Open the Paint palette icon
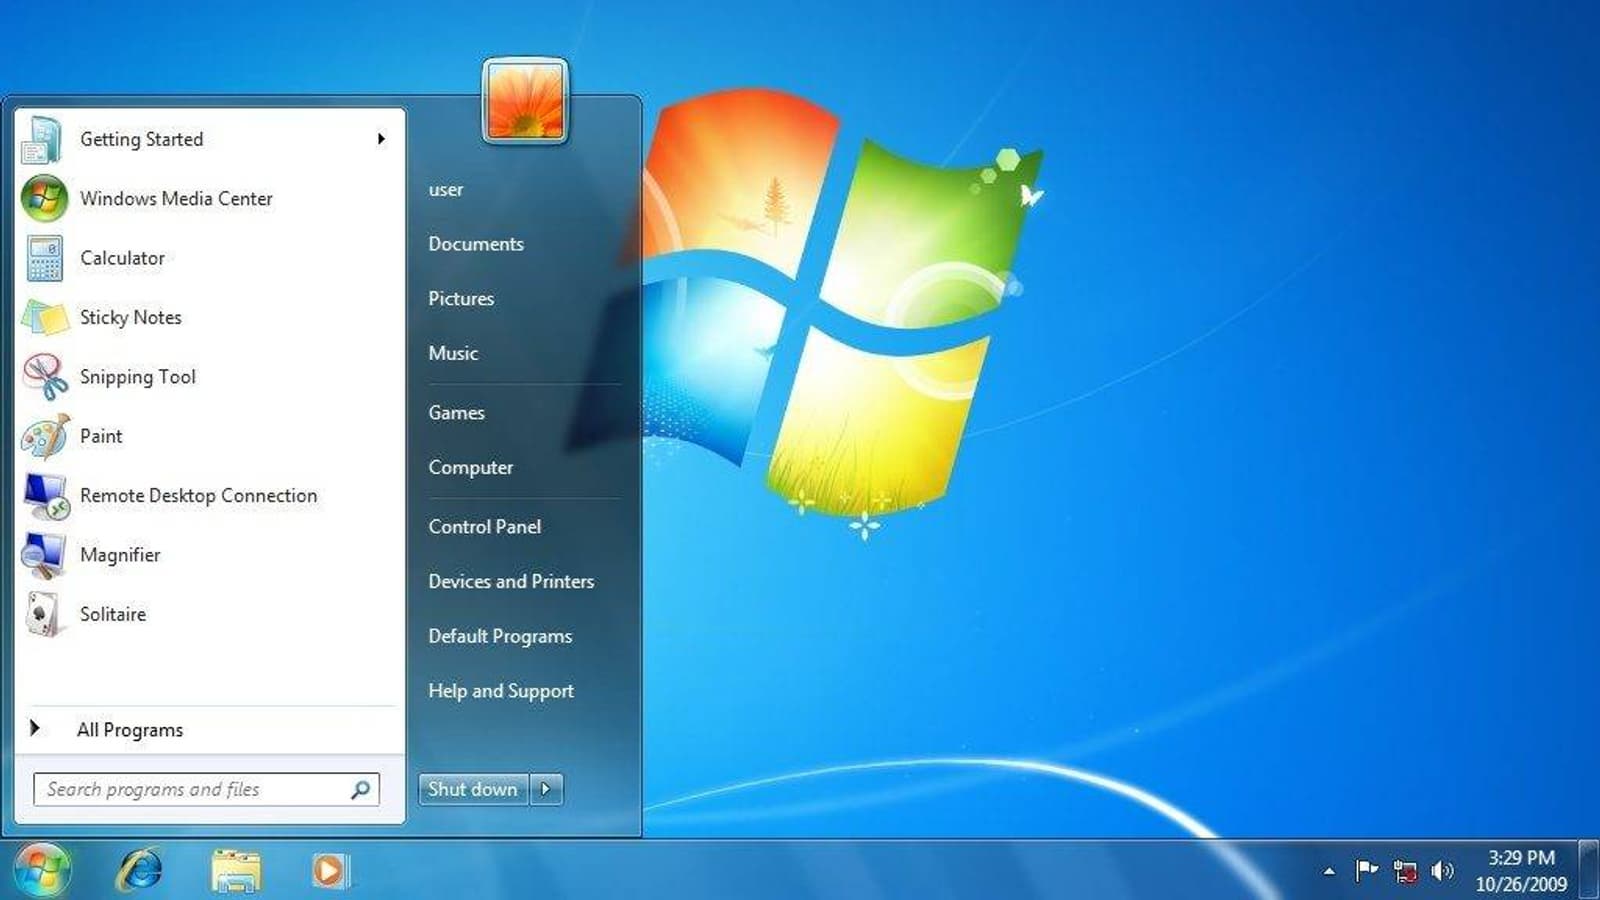This screenshot has height=900, width=1600. [x=45, y=436]
